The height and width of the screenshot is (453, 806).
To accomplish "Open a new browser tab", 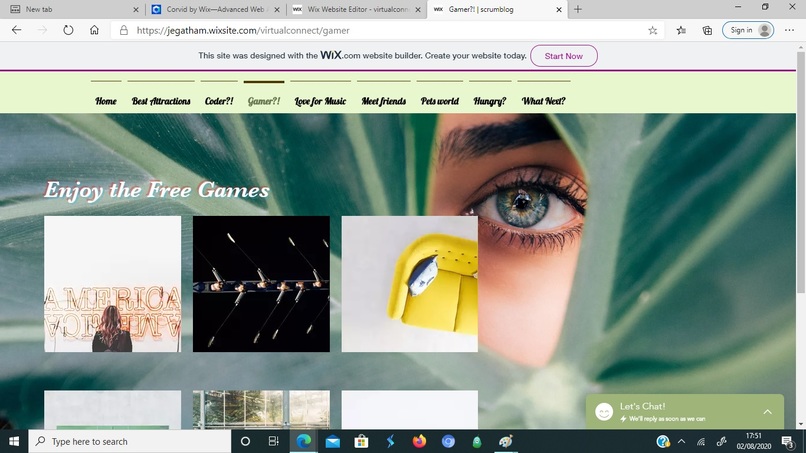I will 578,9.
